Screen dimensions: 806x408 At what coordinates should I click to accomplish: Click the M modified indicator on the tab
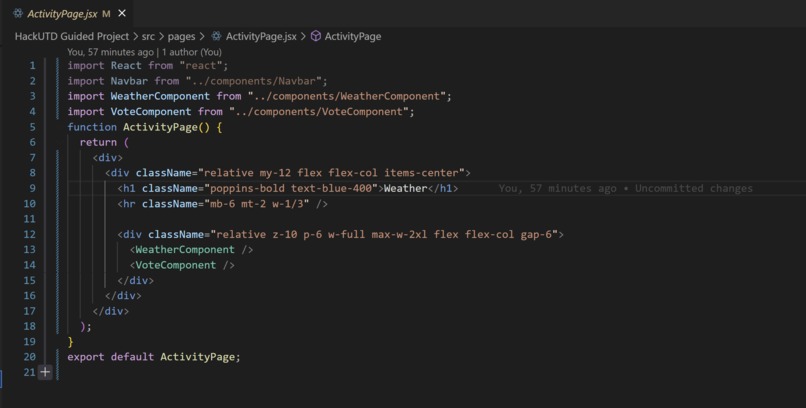(x=106, y=14)
